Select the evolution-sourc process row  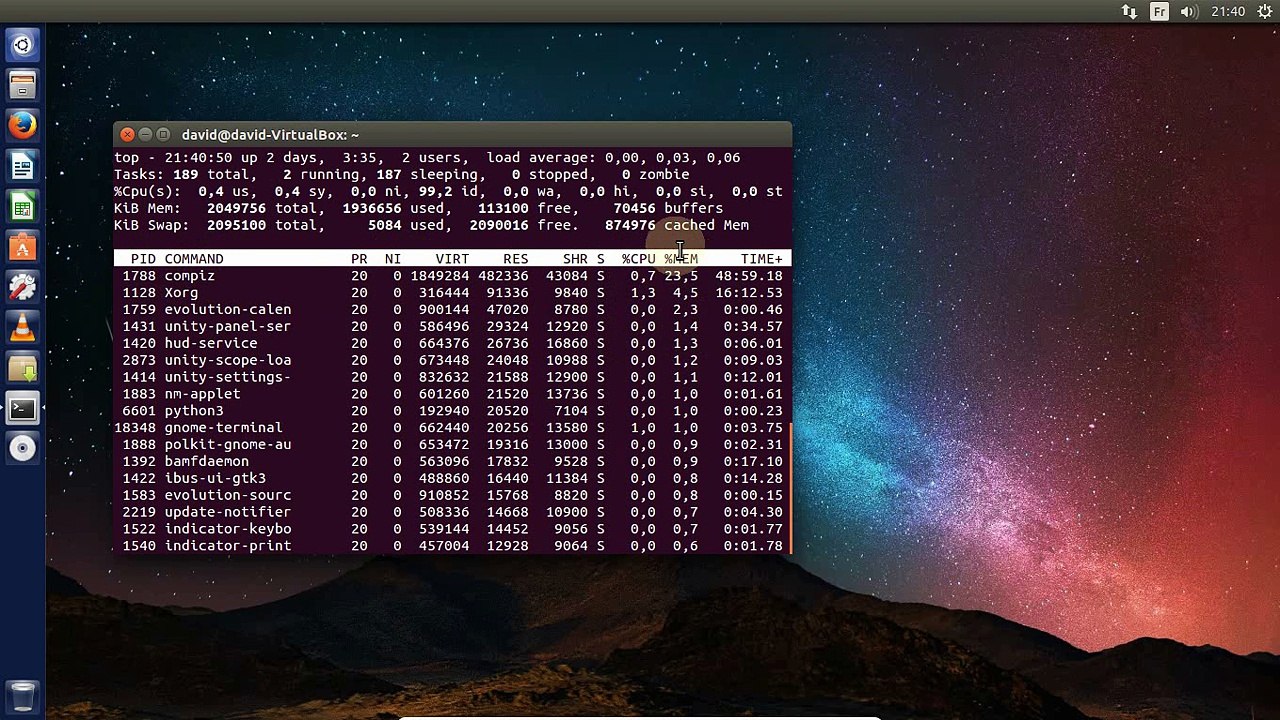tap(452, 495)
